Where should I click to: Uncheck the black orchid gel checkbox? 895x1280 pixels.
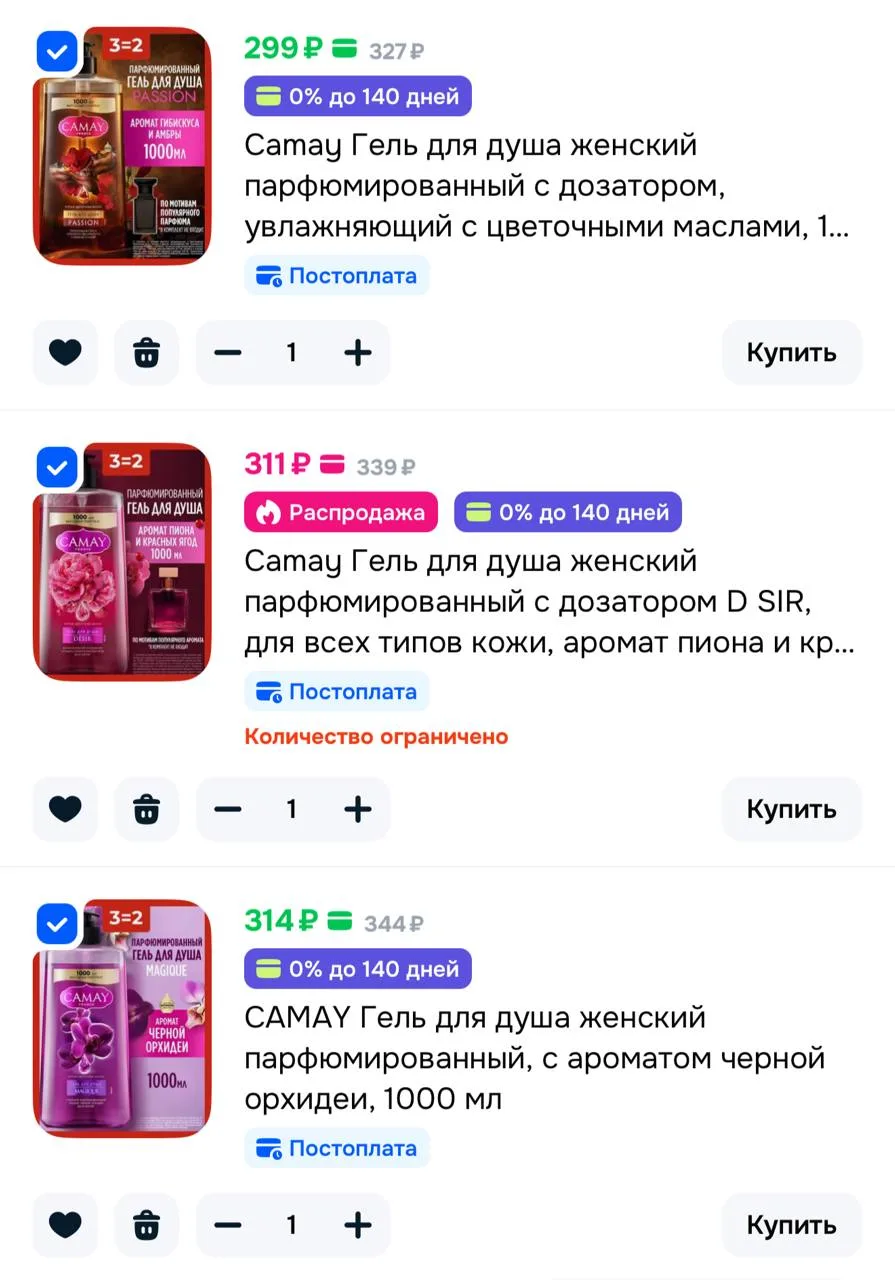(57, 923)
